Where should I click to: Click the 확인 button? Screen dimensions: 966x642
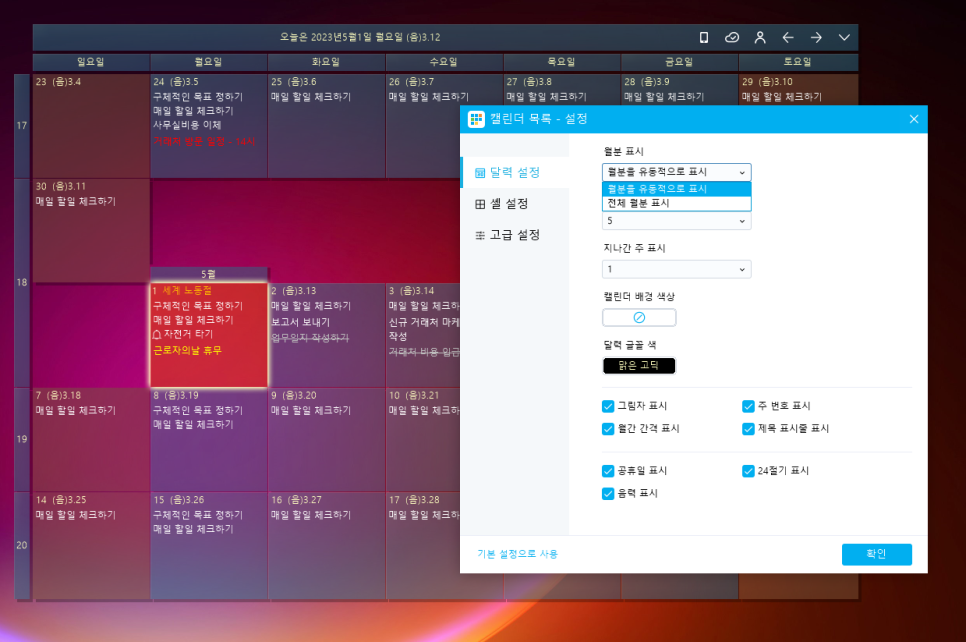click(877, 554)
